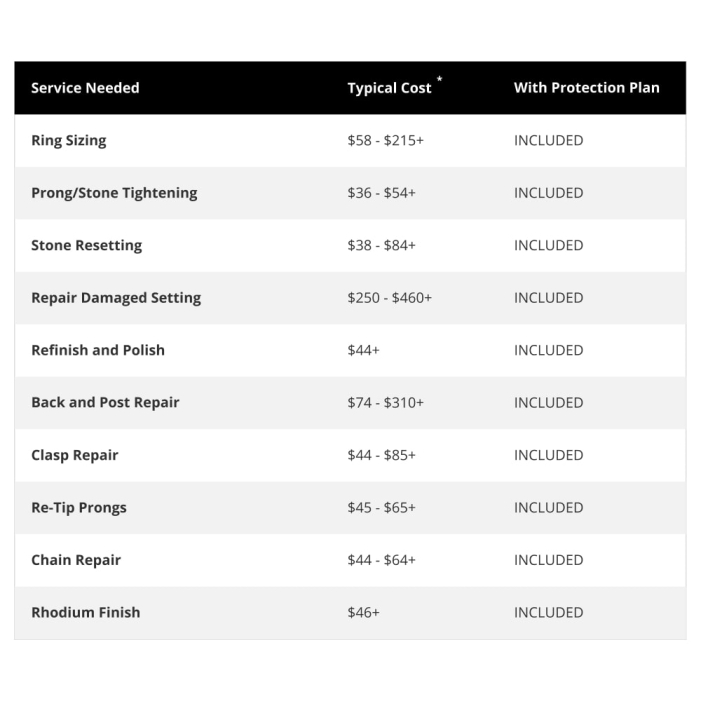This screenshot has width=701, height=701.
Task: Select the Ring Sizing row label
Action: click(x=69, y=140)
